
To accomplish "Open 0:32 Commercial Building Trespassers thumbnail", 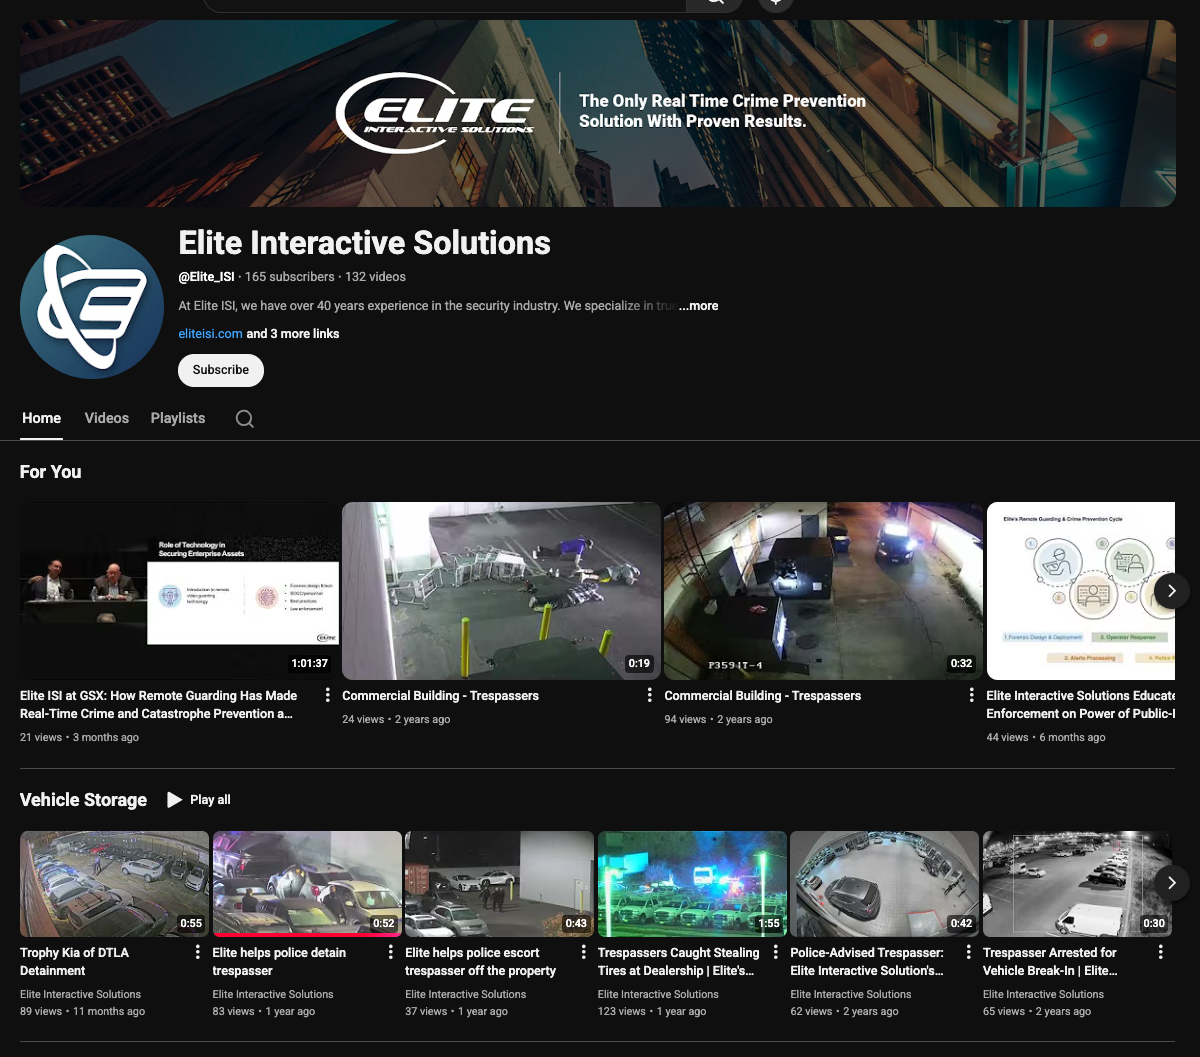I will pos(823,591).
